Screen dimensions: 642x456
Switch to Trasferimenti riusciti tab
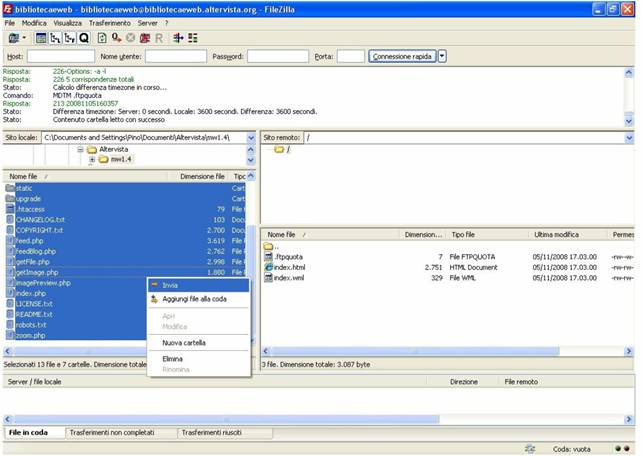pos(225,433)
